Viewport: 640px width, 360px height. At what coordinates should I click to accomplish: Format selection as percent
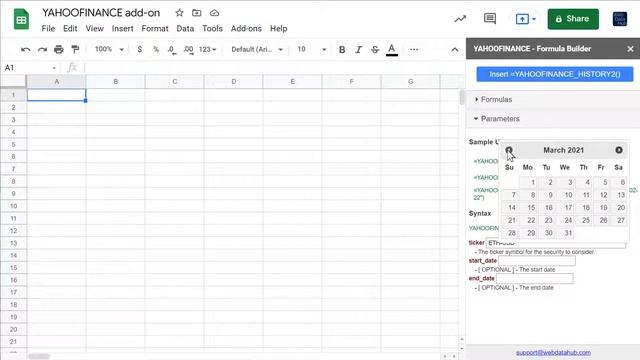point(156,49)
